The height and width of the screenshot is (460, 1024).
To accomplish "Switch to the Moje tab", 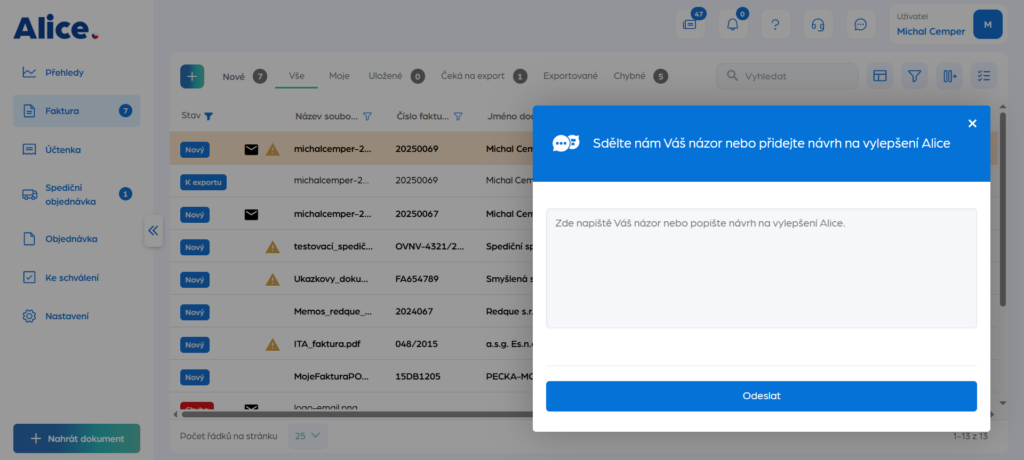I will pos(339,76).
